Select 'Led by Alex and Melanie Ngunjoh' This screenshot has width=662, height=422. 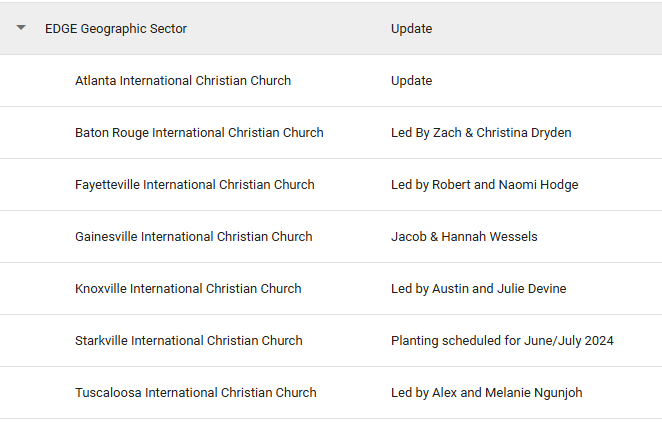pyautogui.click(x=486, y=393)
